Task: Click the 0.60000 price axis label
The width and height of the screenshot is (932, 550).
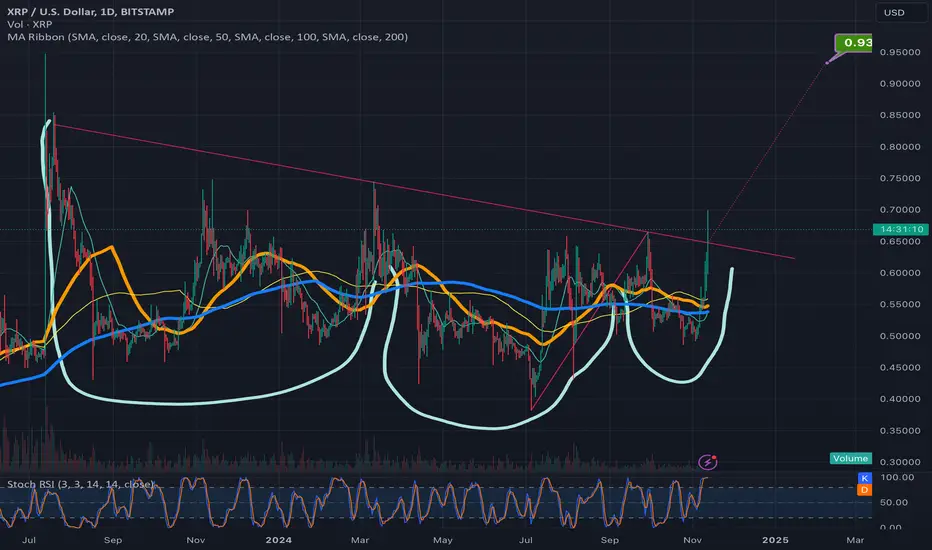Action: 900,273
